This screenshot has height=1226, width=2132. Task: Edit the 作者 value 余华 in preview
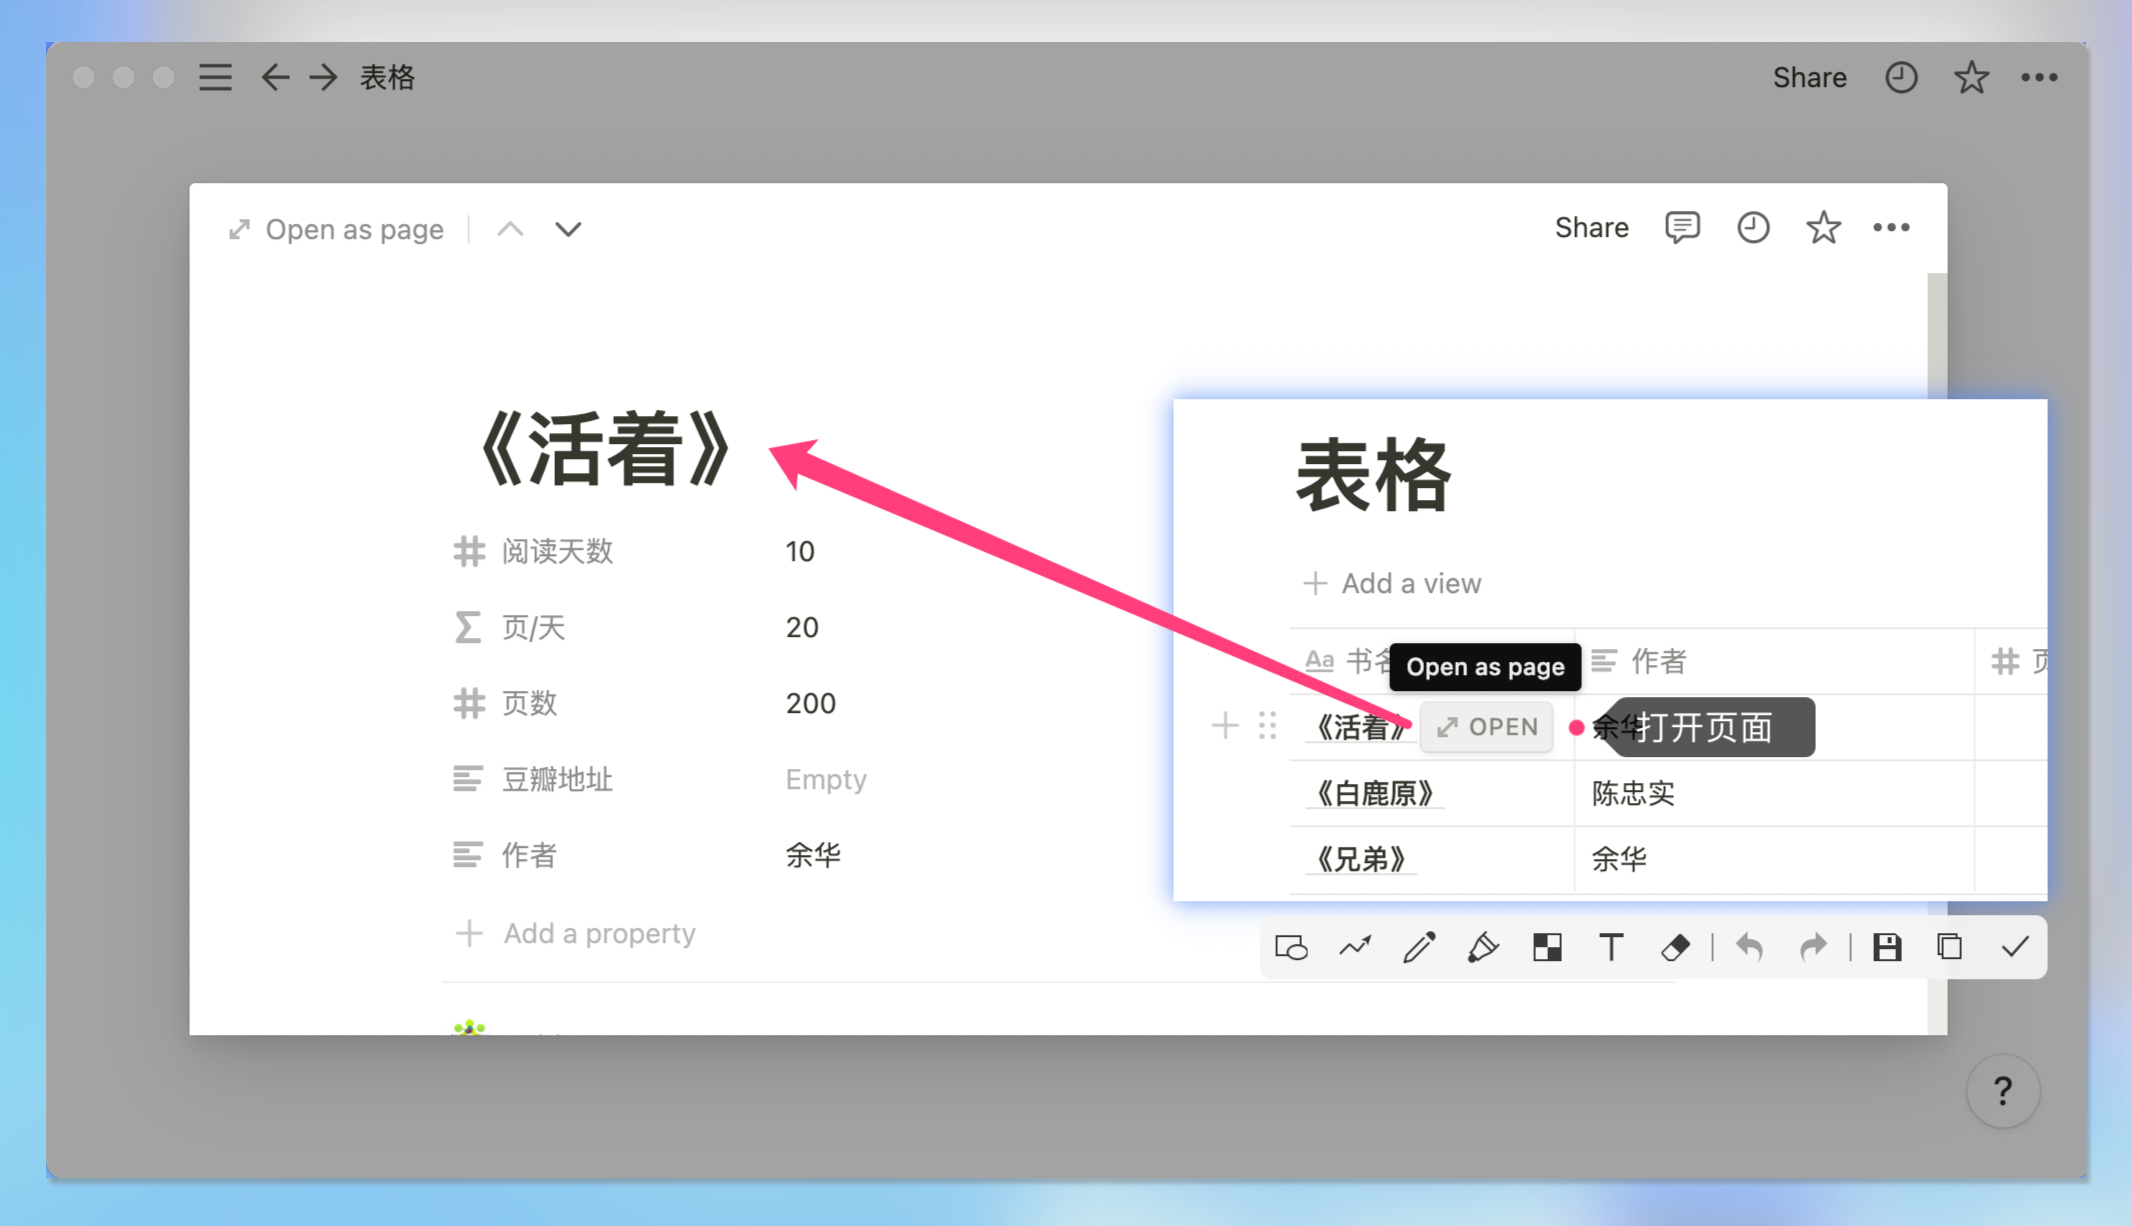pyautogui.click(x=813, y=855)
